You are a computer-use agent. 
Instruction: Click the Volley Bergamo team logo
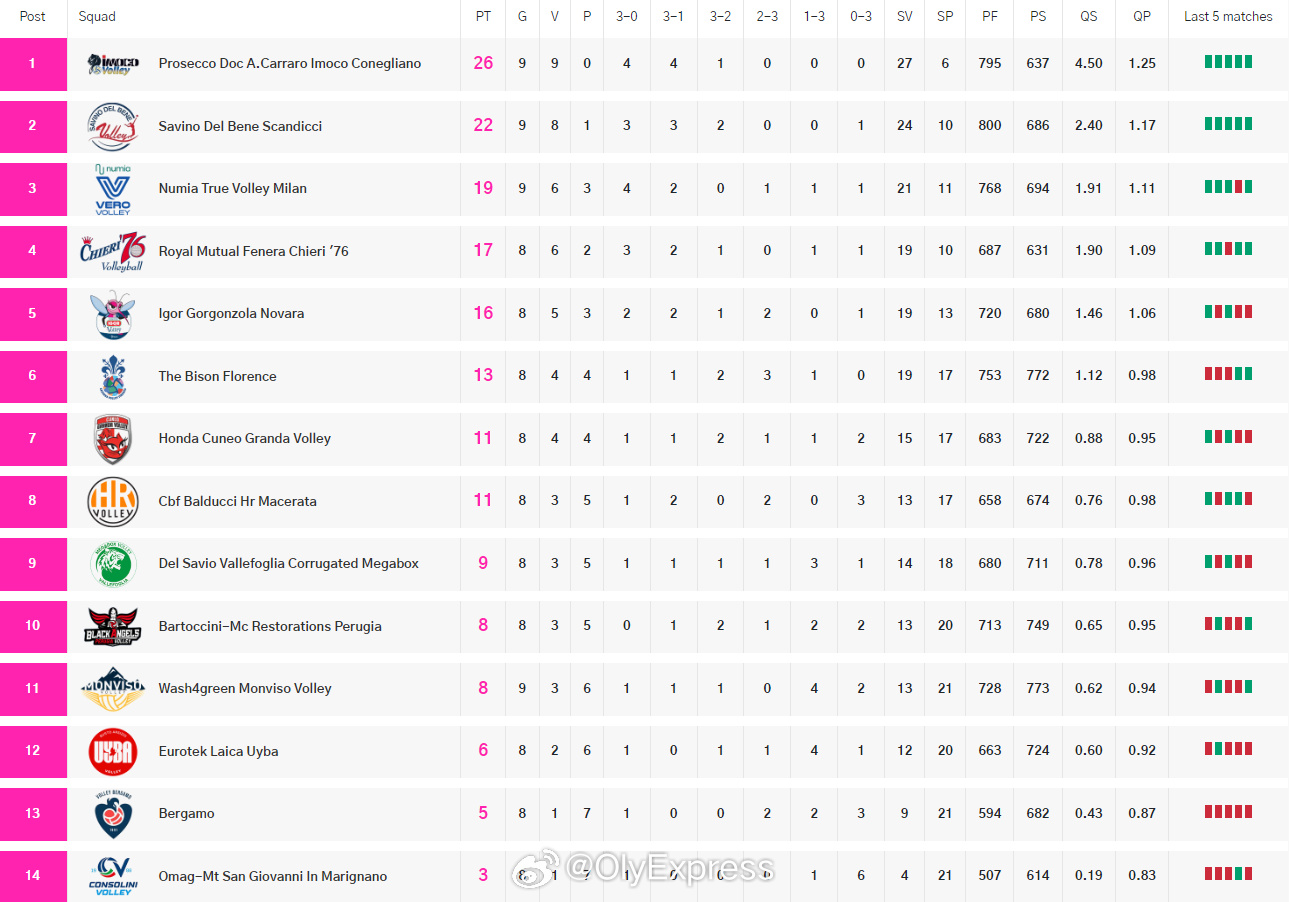point(113,814)
